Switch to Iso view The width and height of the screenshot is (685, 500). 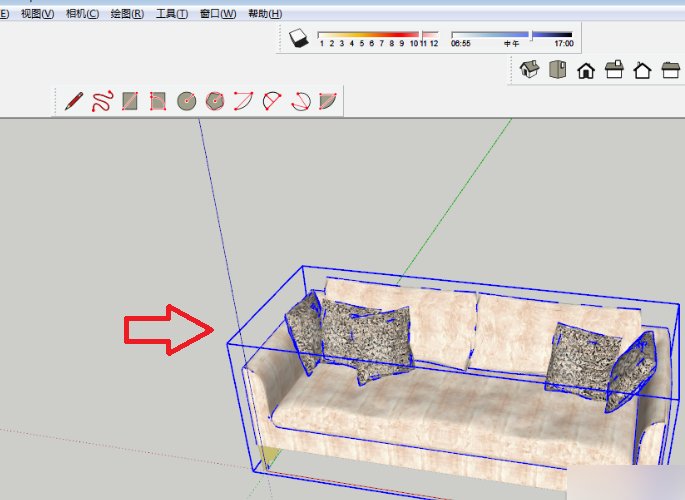[529, 70]
